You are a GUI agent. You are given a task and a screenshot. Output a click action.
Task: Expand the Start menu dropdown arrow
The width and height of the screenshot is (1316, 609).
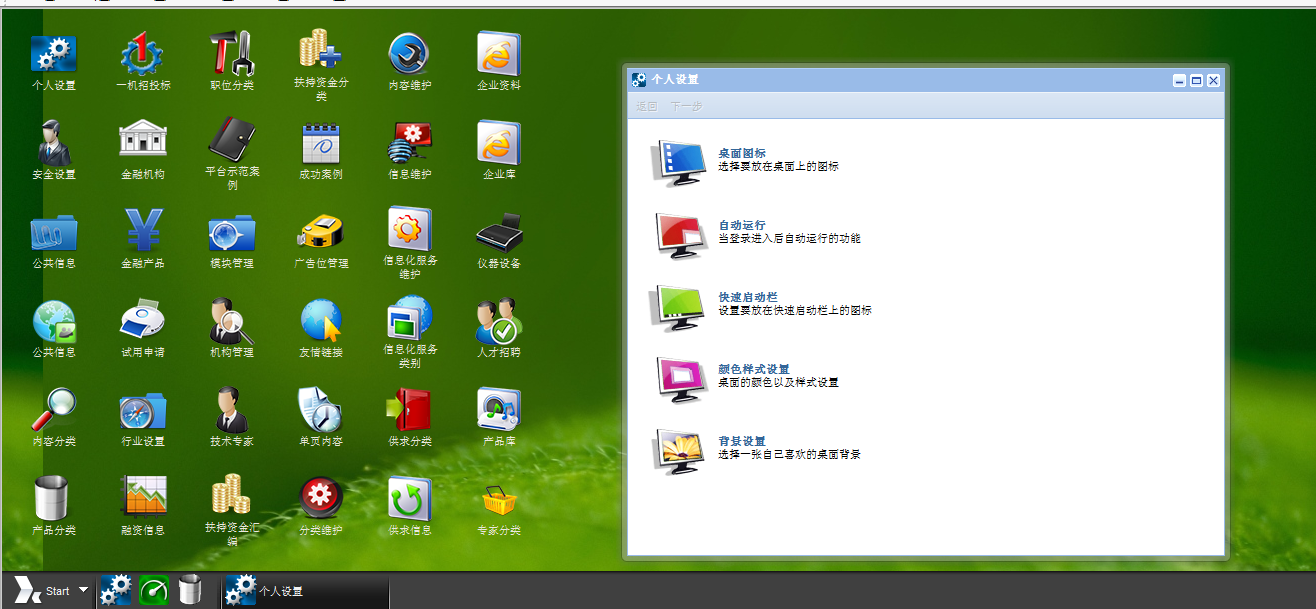tap(83, 591)
